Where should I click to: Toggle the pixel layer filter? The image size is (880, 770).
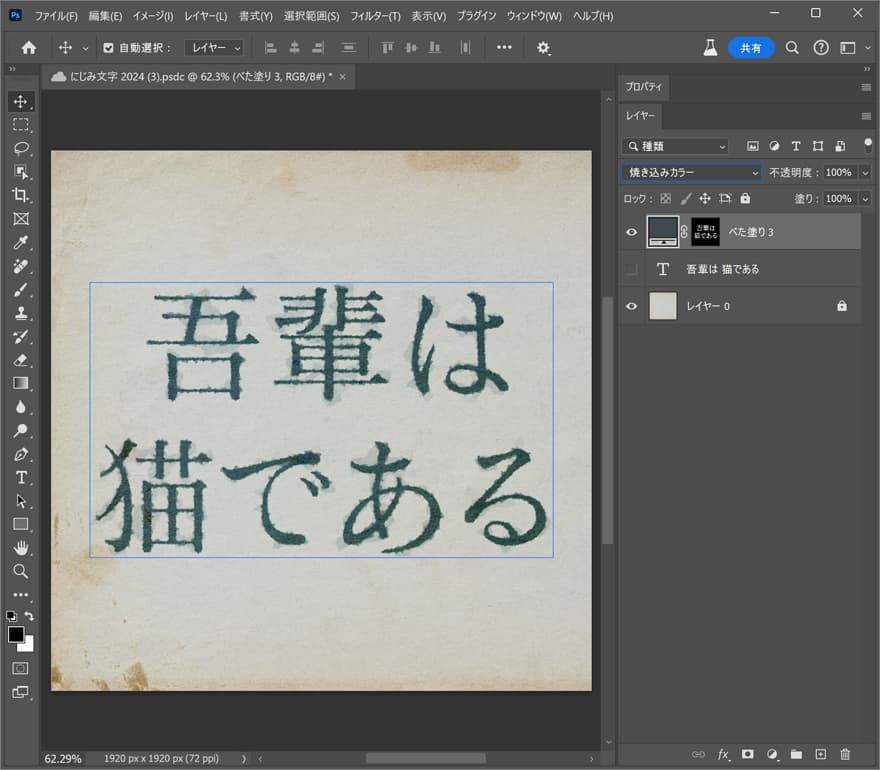click(753, 146)
